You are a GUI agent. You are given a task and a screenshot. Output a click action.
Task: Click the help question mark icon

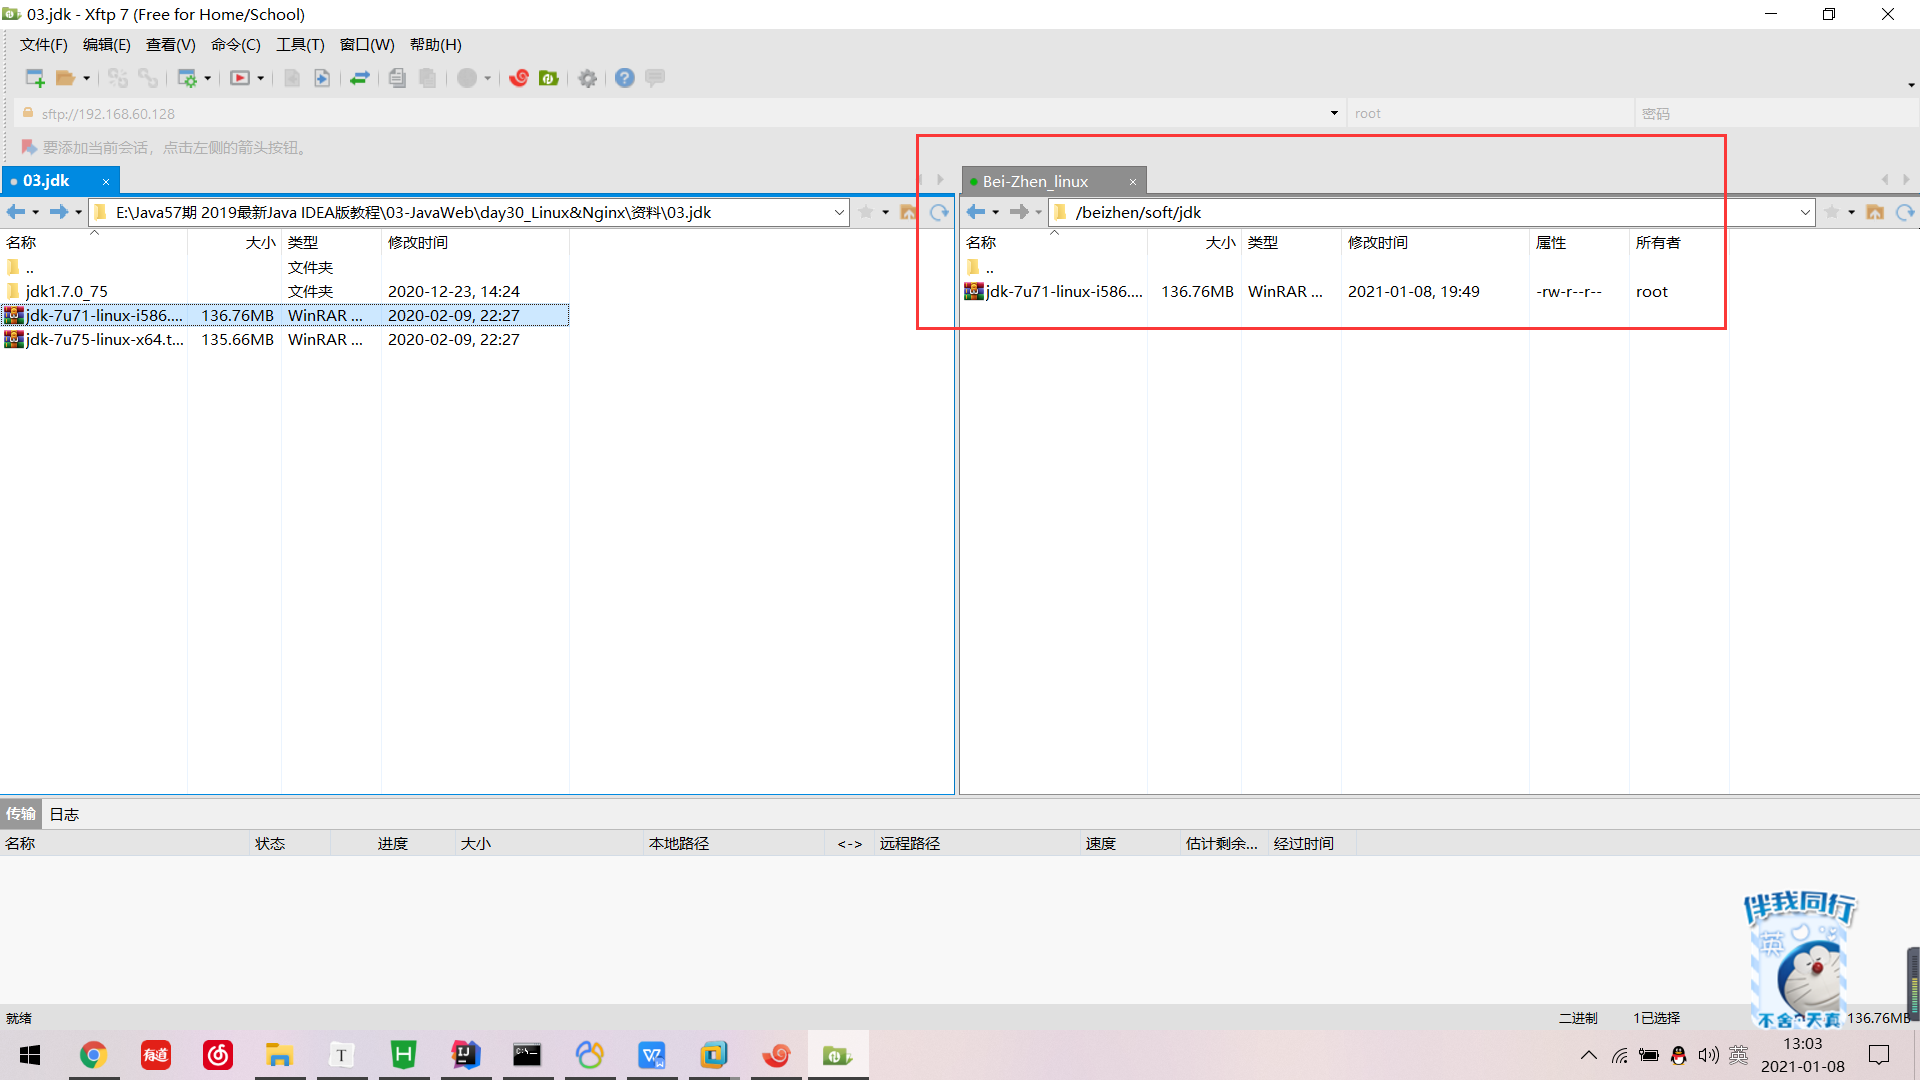(624, 78)
